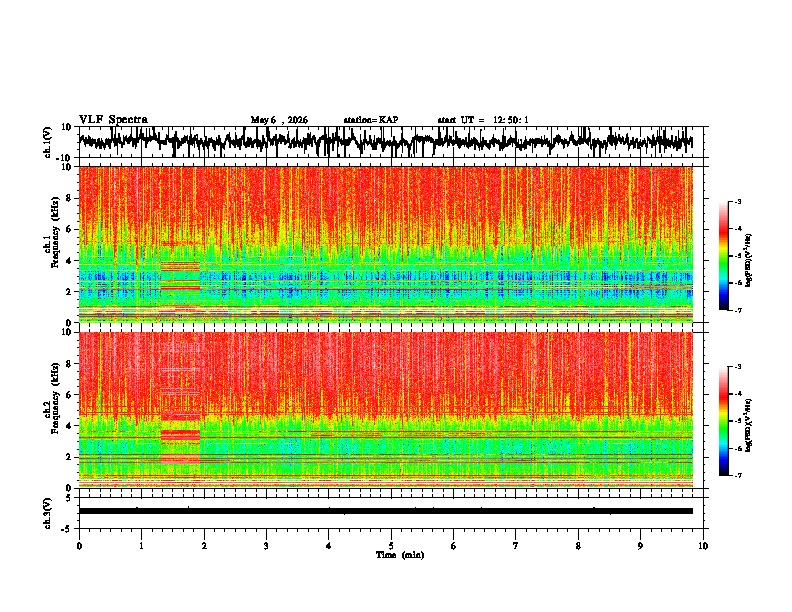
Task: Click the -7 value on ch.2 color scale
Action: [738, 475]
